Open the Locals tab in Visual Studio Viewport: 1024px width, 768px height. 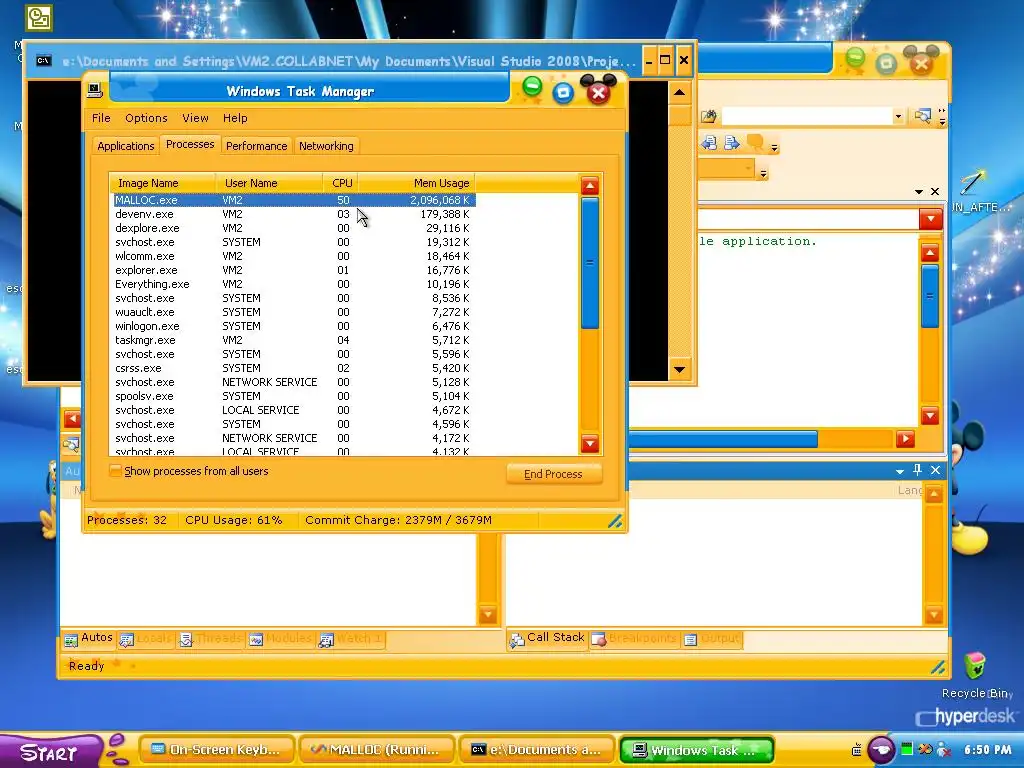coord(146,639)
